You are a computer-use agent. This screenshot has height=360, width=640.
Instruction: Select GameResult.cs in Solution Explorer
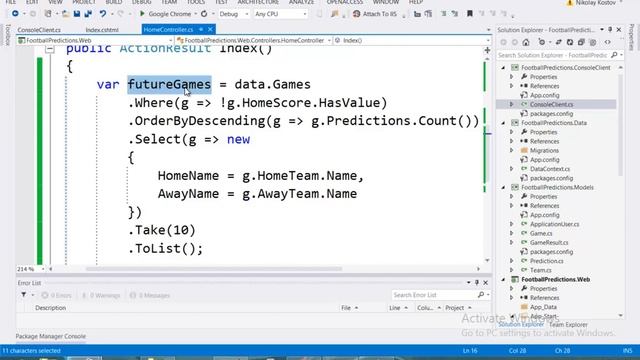pos(549,242)
